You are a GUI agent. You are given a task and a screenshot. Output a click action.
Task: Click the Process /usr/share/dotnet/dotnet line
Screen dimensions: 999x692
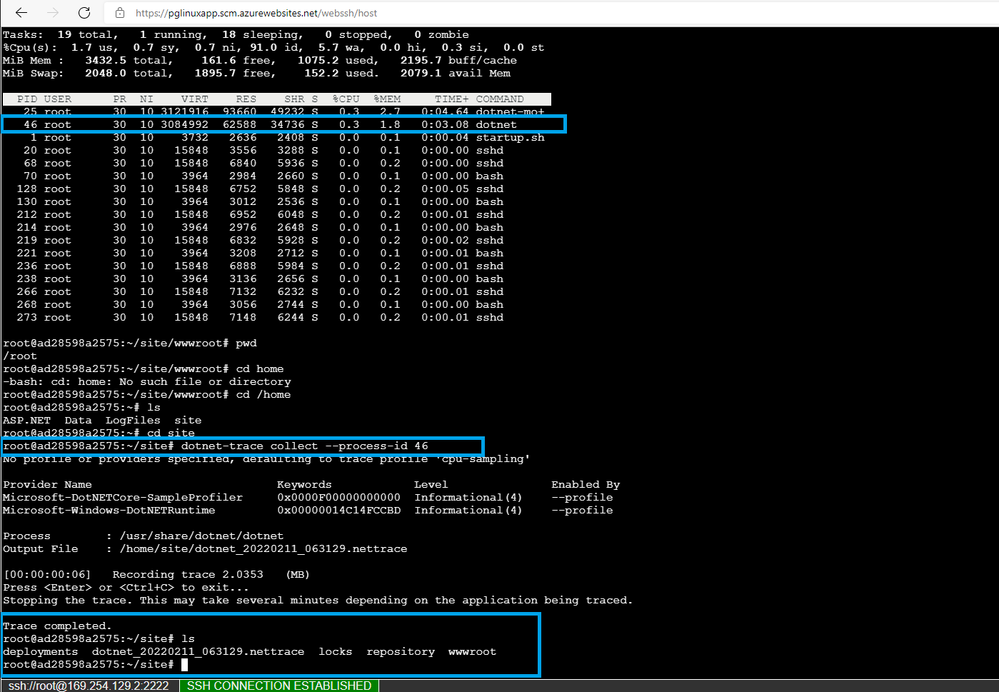[x=143, y=536]
